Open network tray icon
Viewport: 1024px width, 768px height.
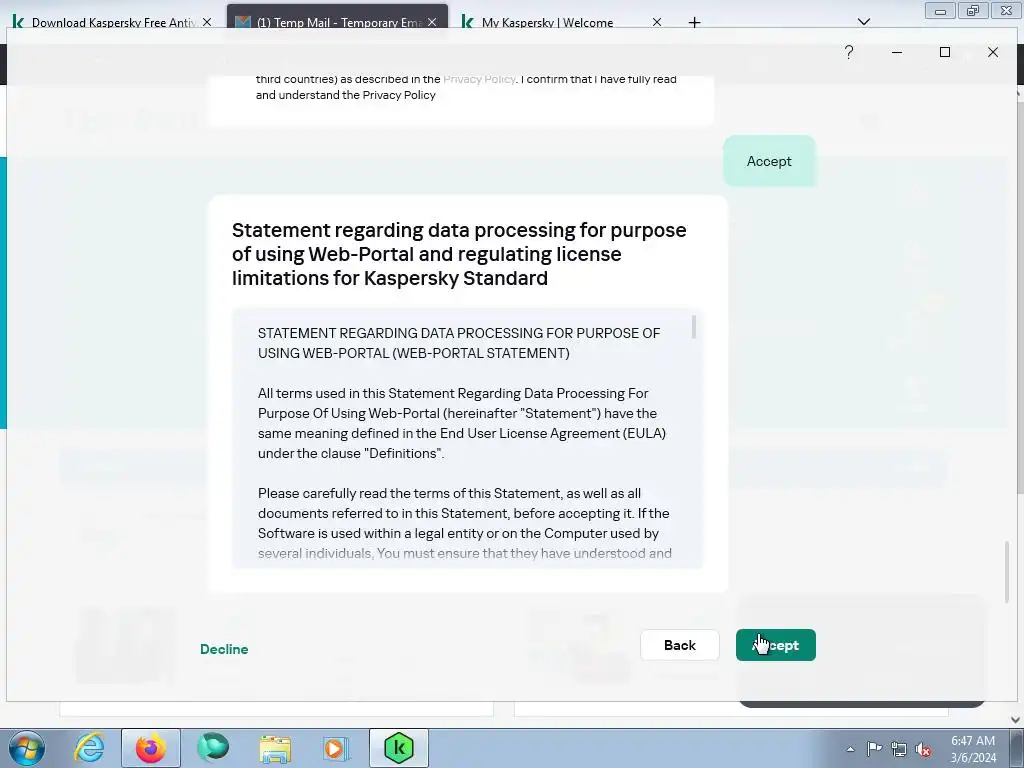tap(899, 749)
